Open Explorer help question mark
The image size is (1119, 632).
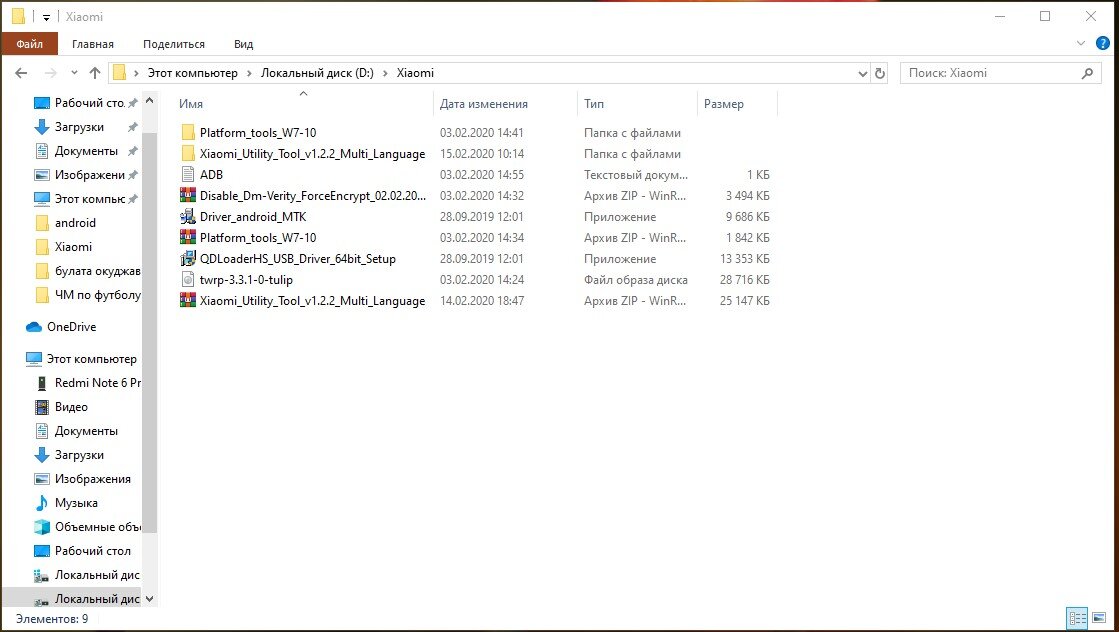click(1103, 44)
